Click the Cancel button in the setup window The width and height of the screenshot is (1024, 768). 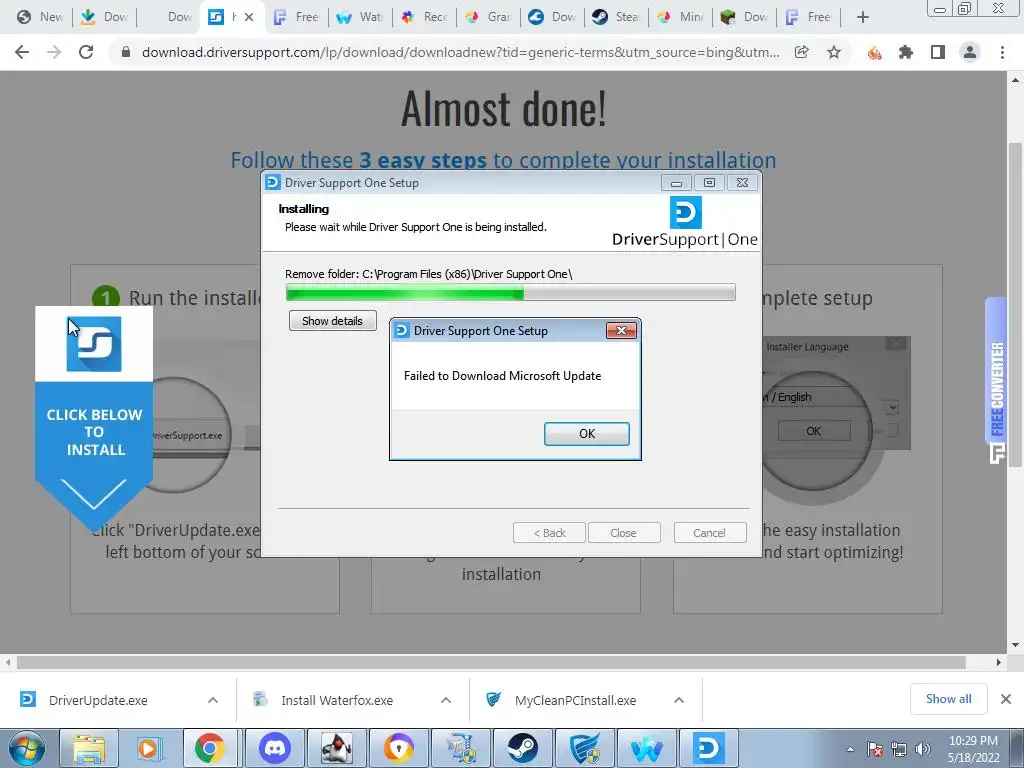[x=709, y=533]
